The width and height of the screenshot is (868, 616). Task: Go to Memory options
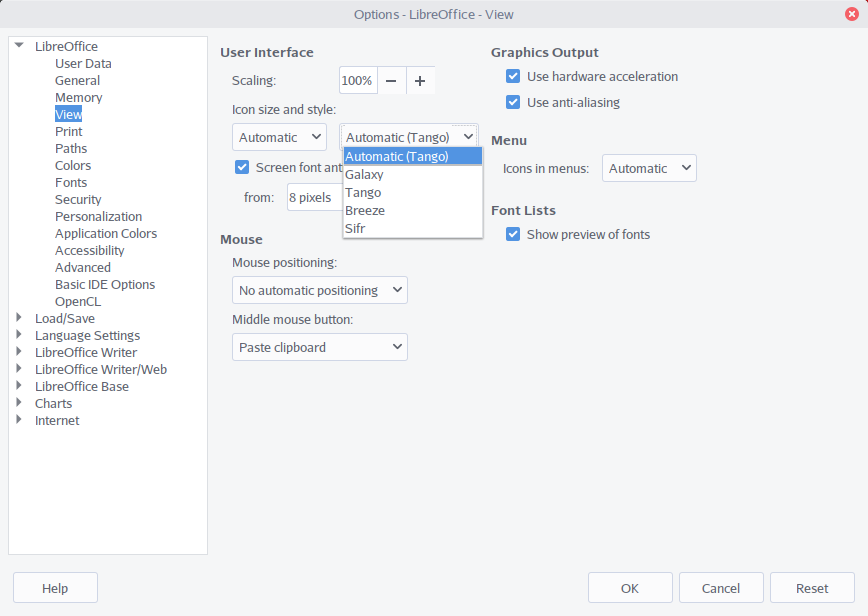point(79,98)
